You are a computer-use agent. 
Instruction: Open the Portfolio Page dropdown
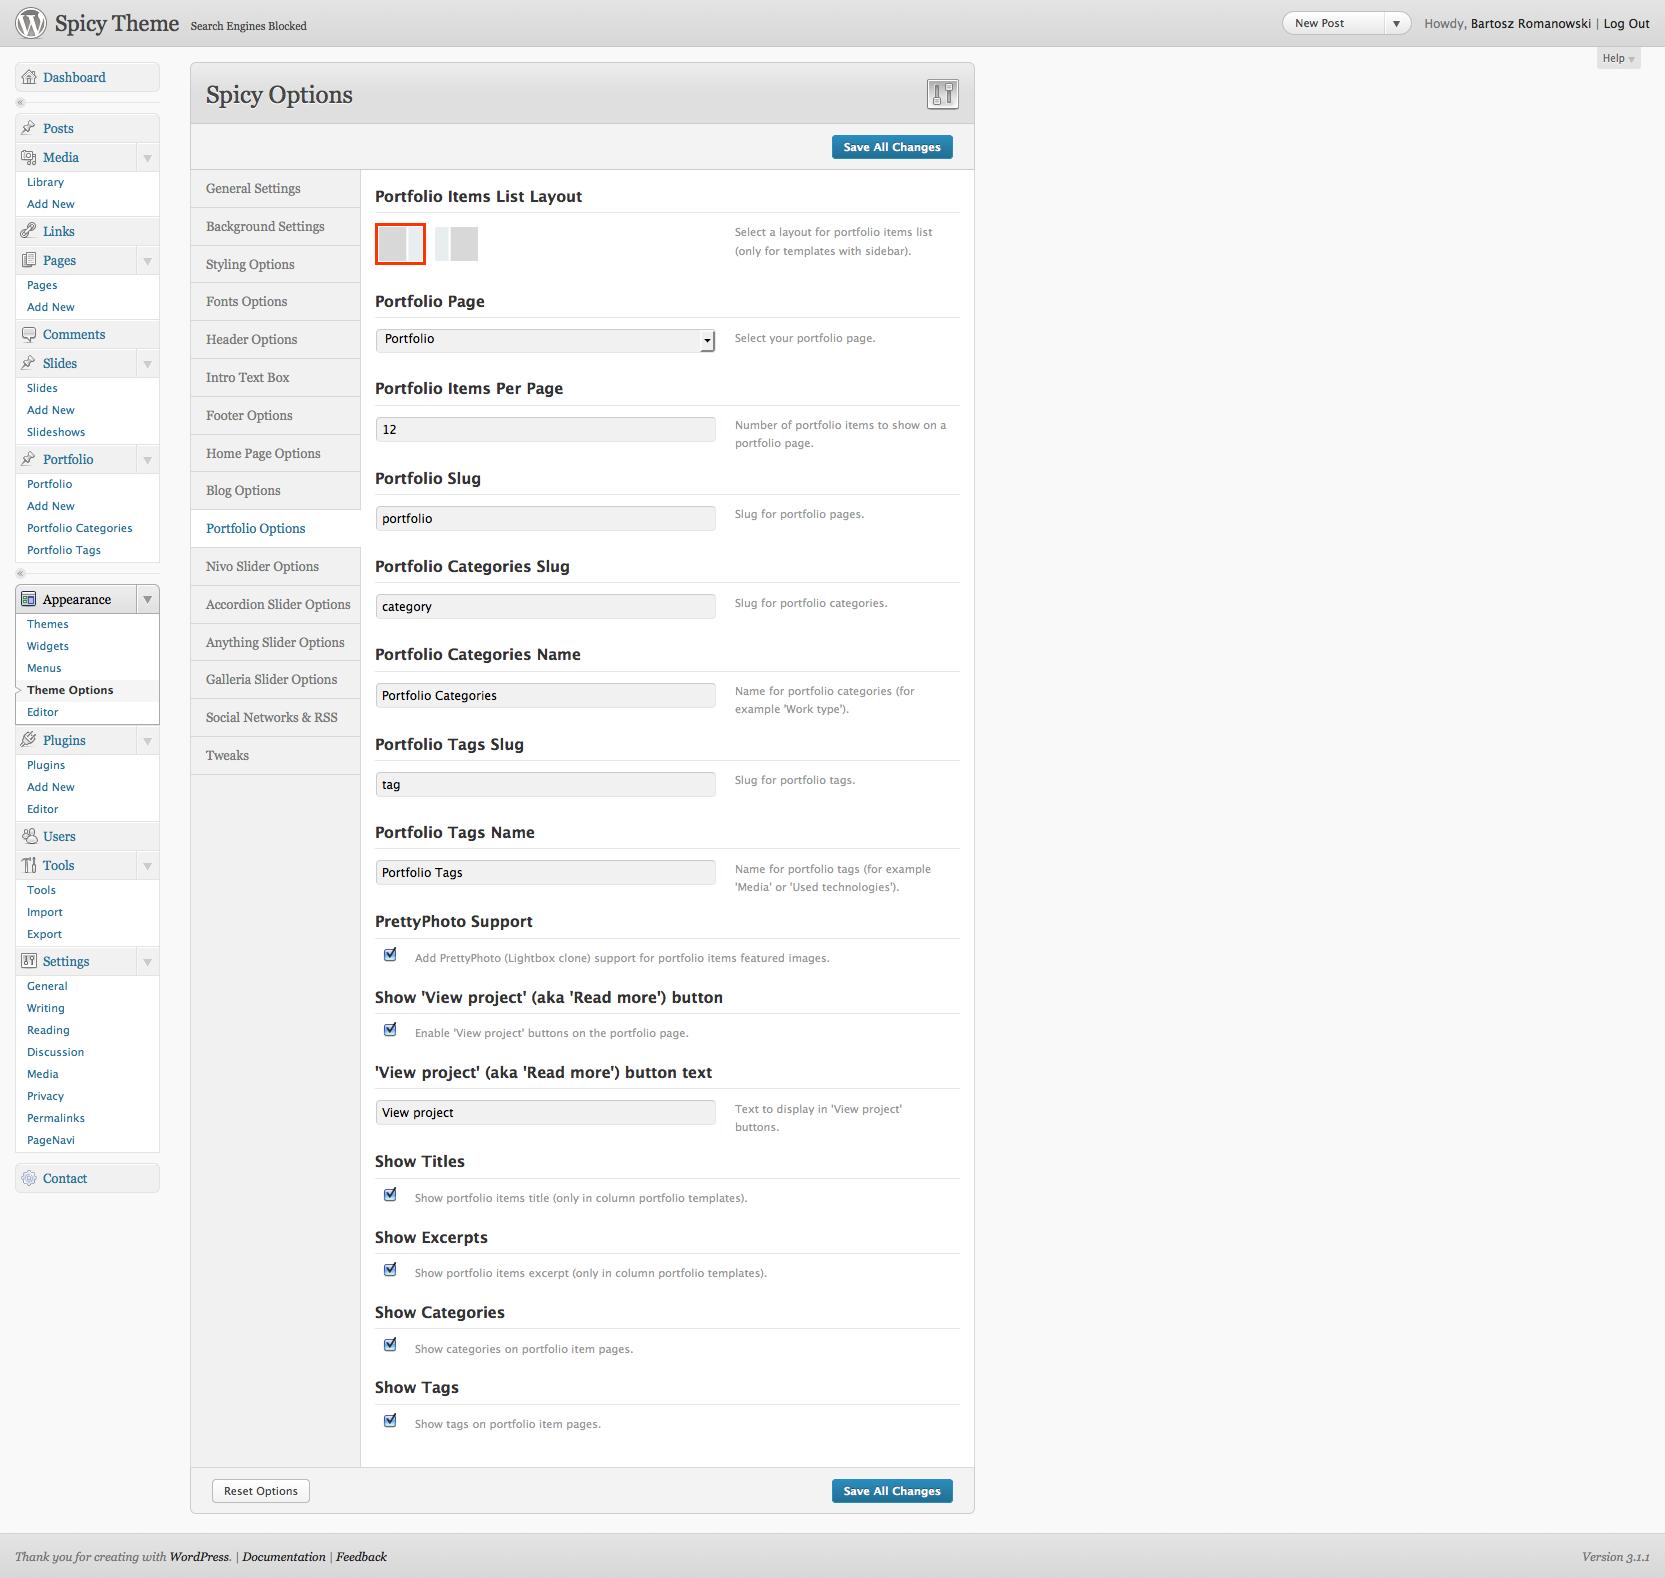545,340
